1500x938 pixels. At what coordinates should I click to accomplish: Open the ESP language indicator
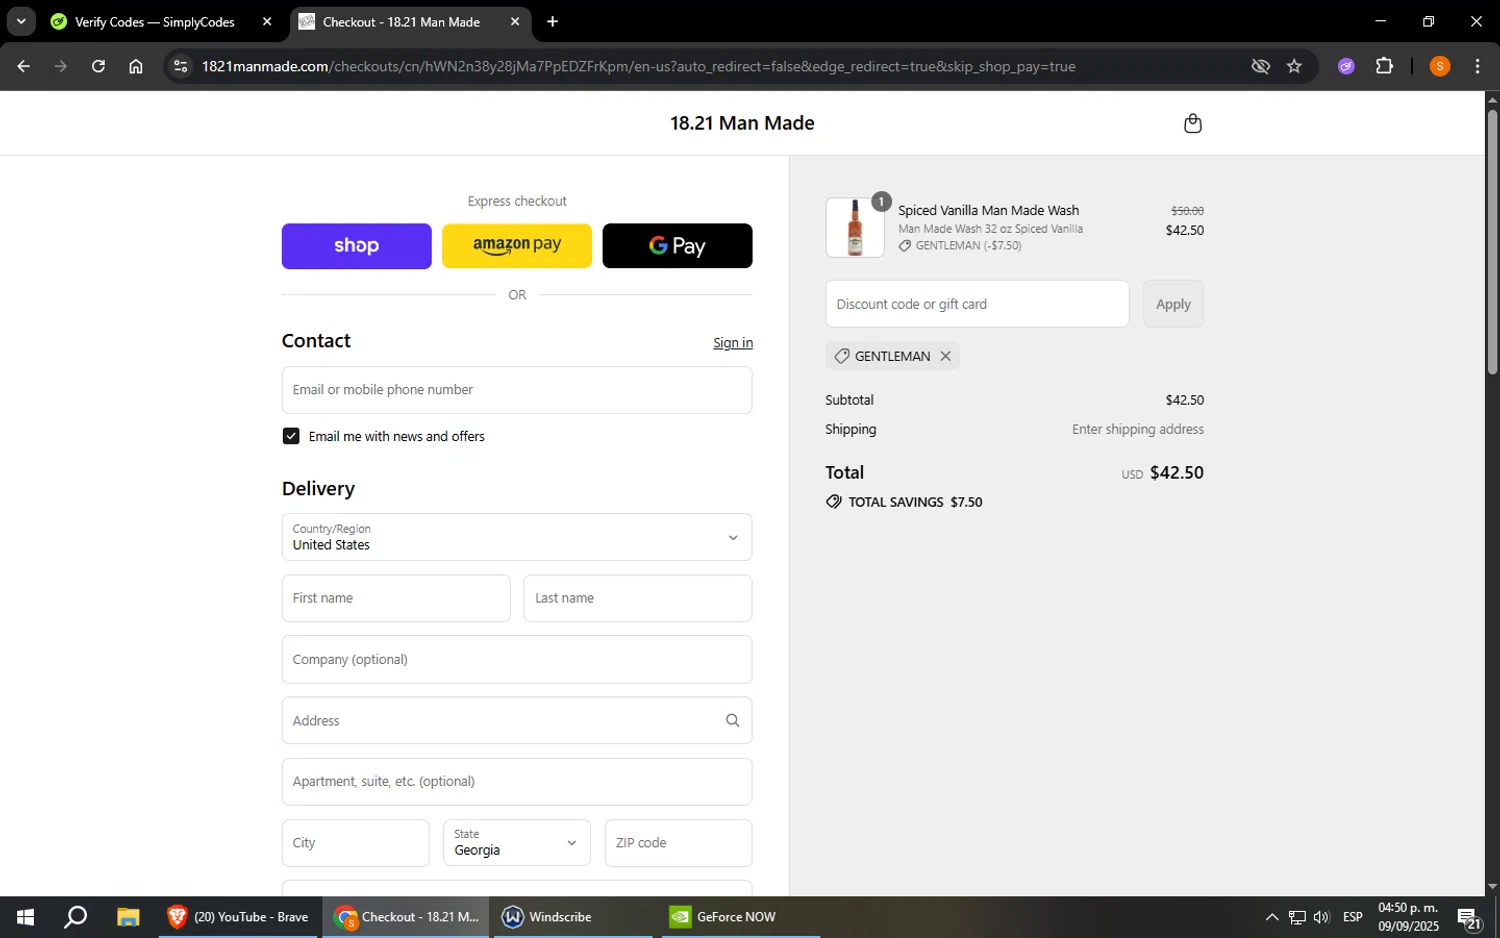click(x=1353, y=917)
